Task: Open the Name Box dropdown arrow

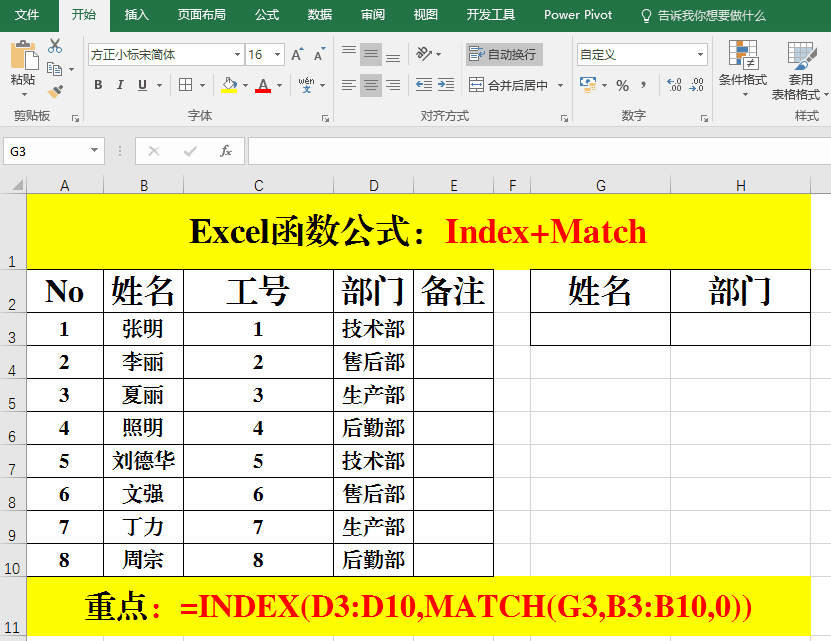Action: pos(94,151)
